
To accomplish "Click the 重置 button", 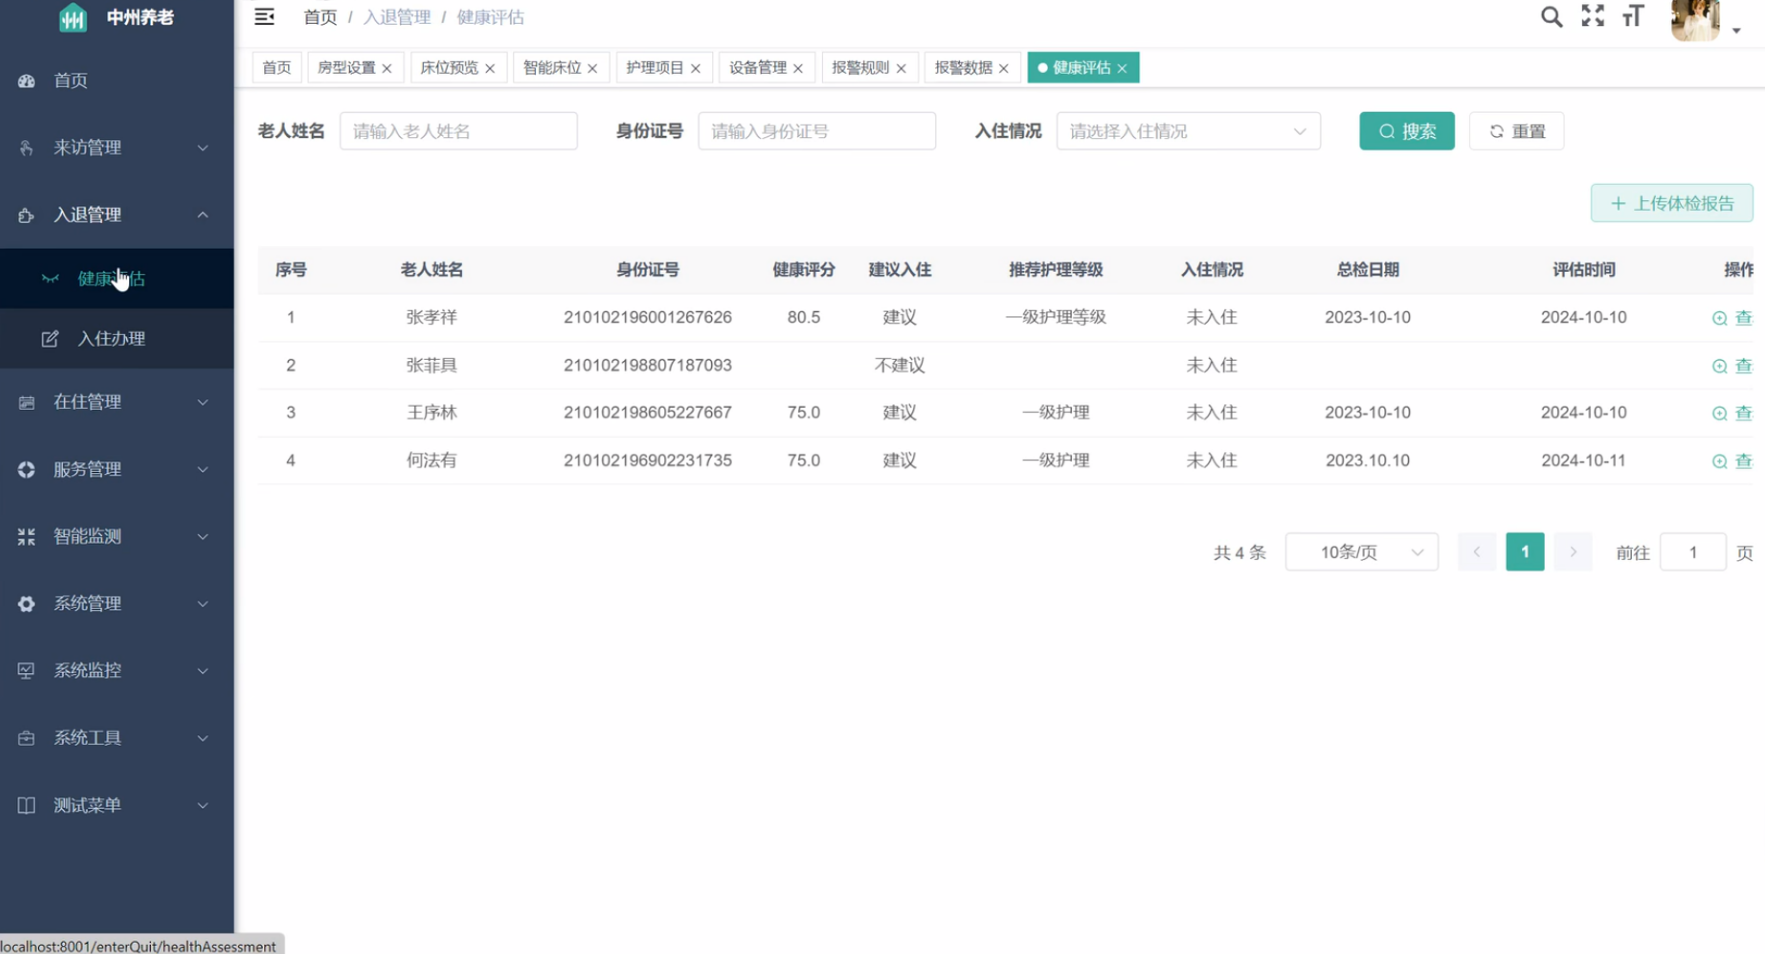I will [1516, 131].
